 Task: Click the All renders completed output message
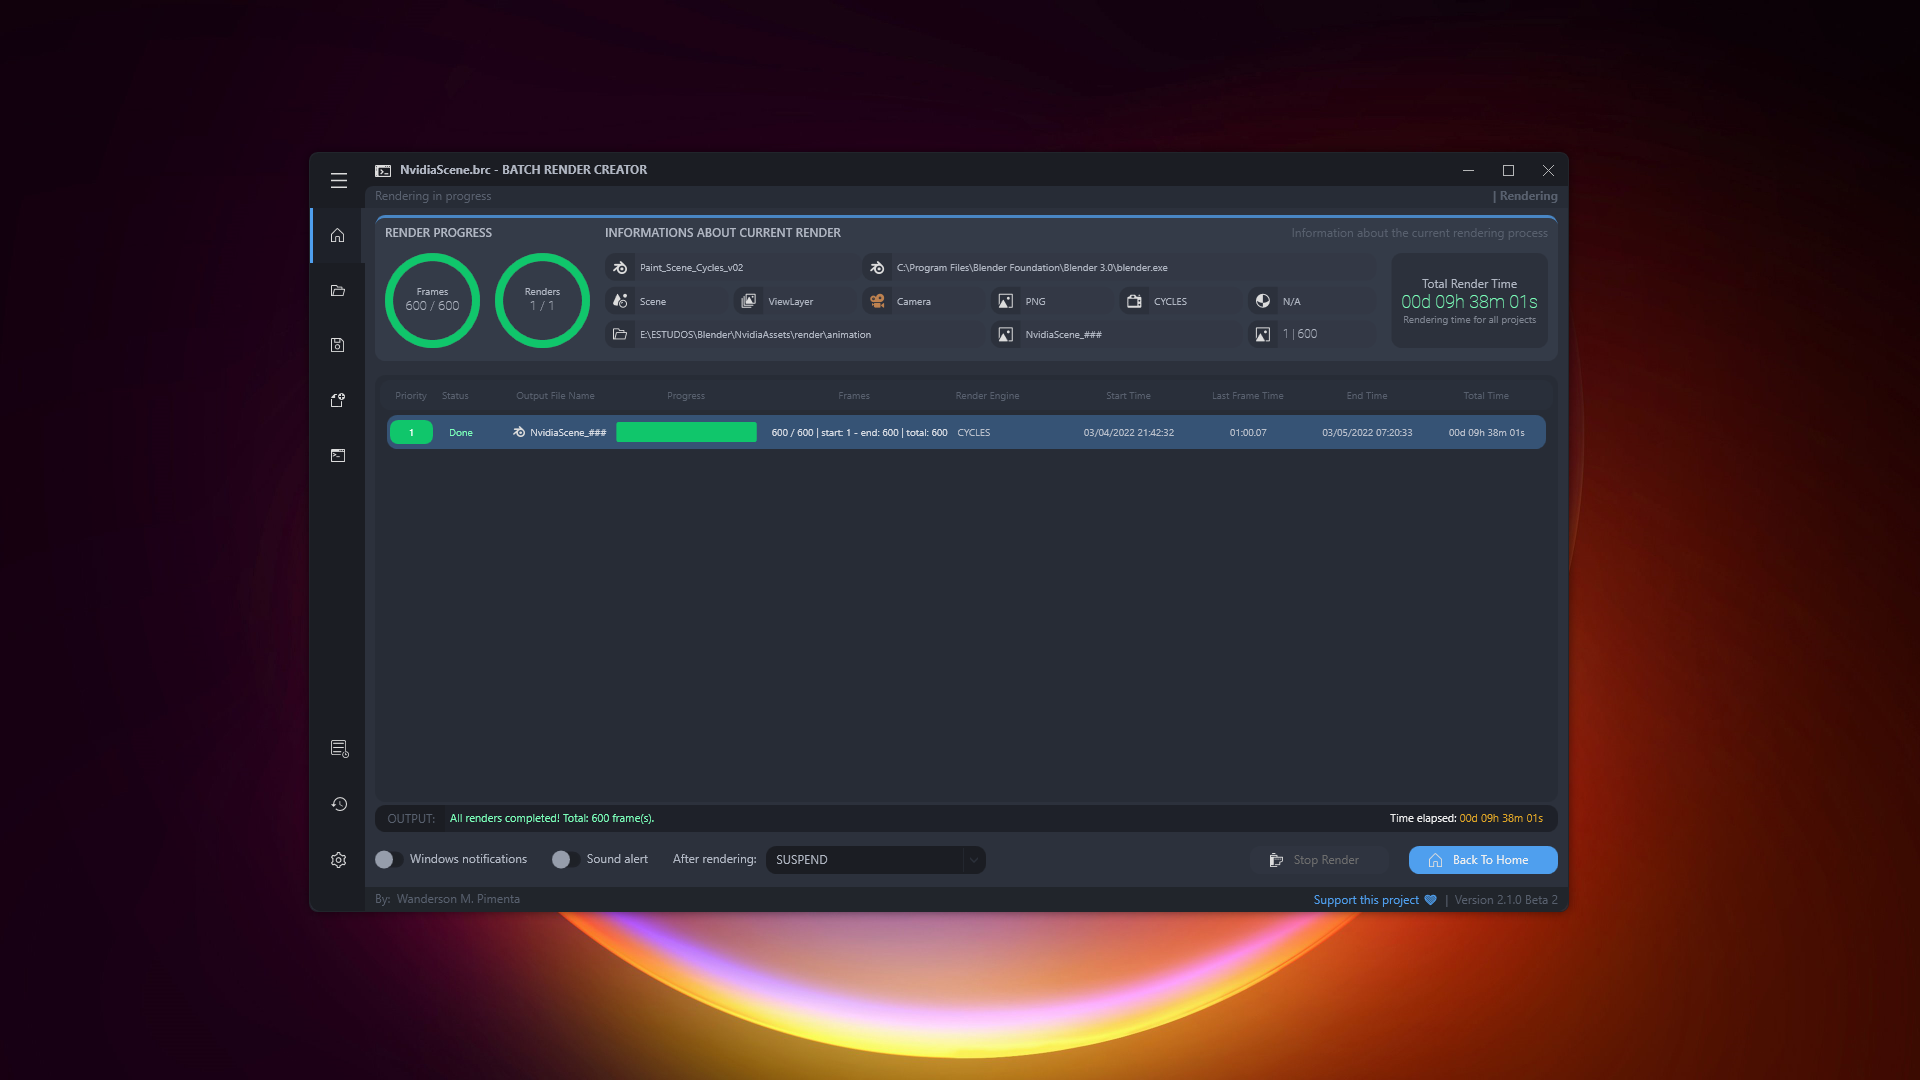coord(552,818)
